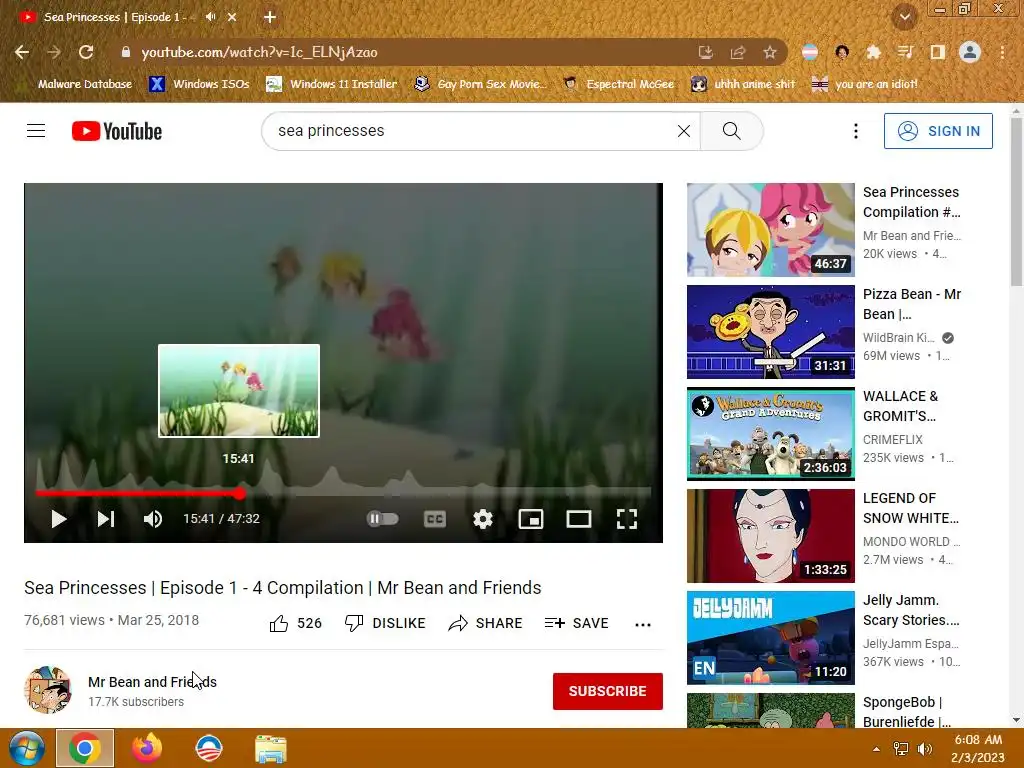Screen dimensions: 1024x768
Task: Go to the YouTube home logo
Action: coord(117,131)
